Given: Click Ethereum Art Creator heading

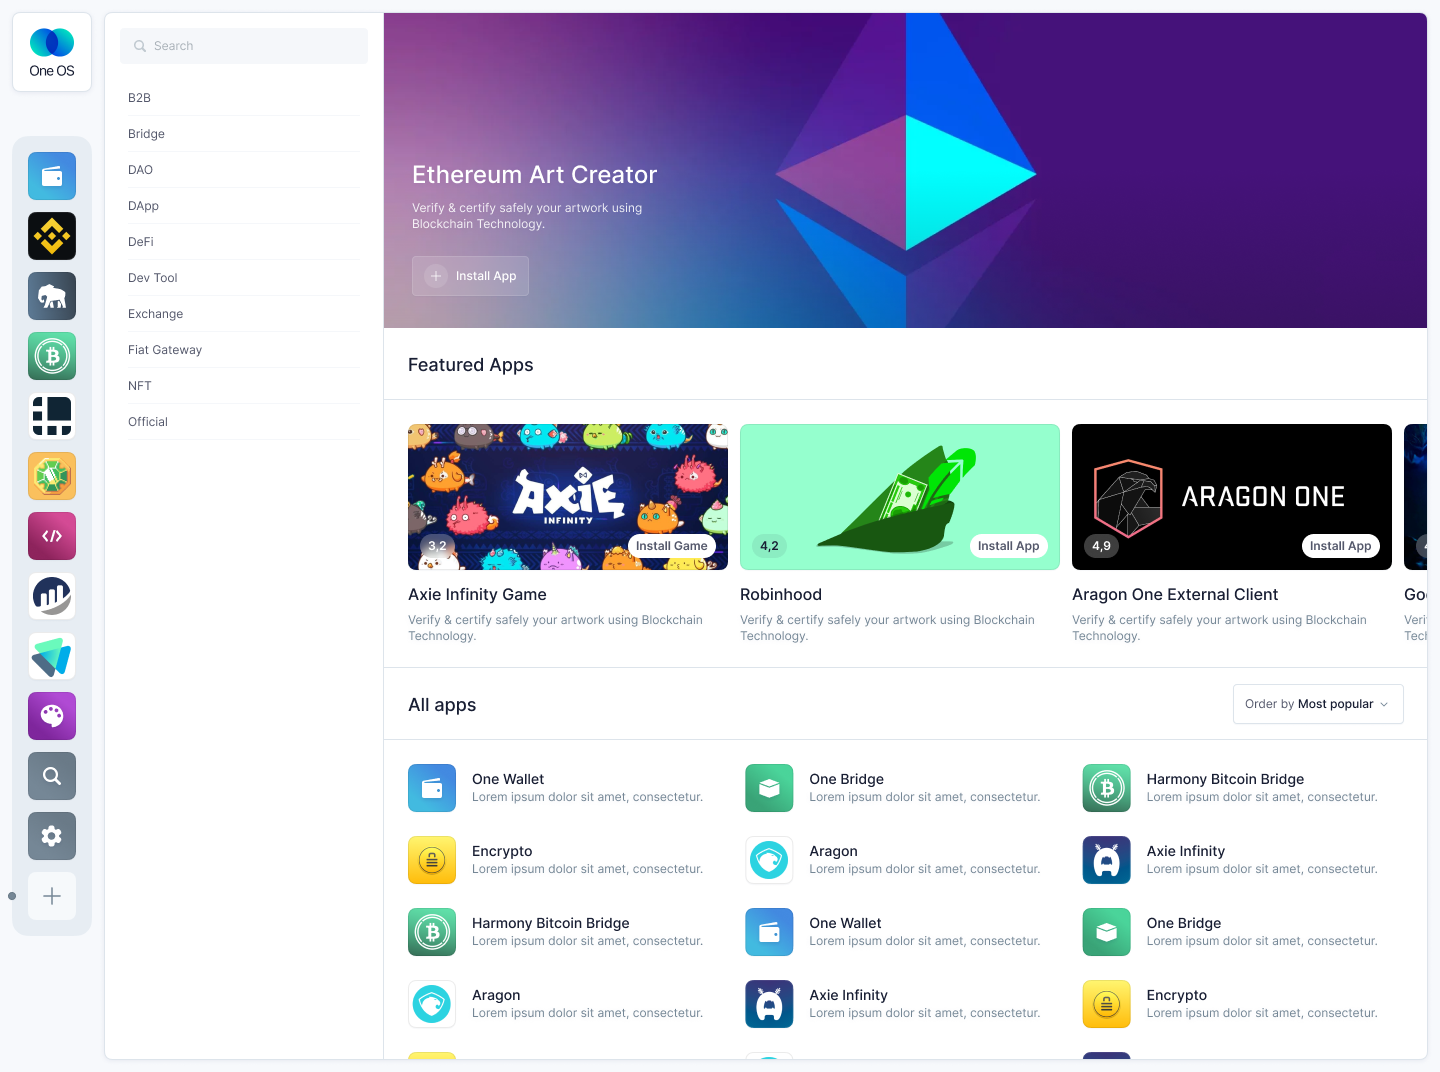Looking at the screenshot, I should click(534, 175).
